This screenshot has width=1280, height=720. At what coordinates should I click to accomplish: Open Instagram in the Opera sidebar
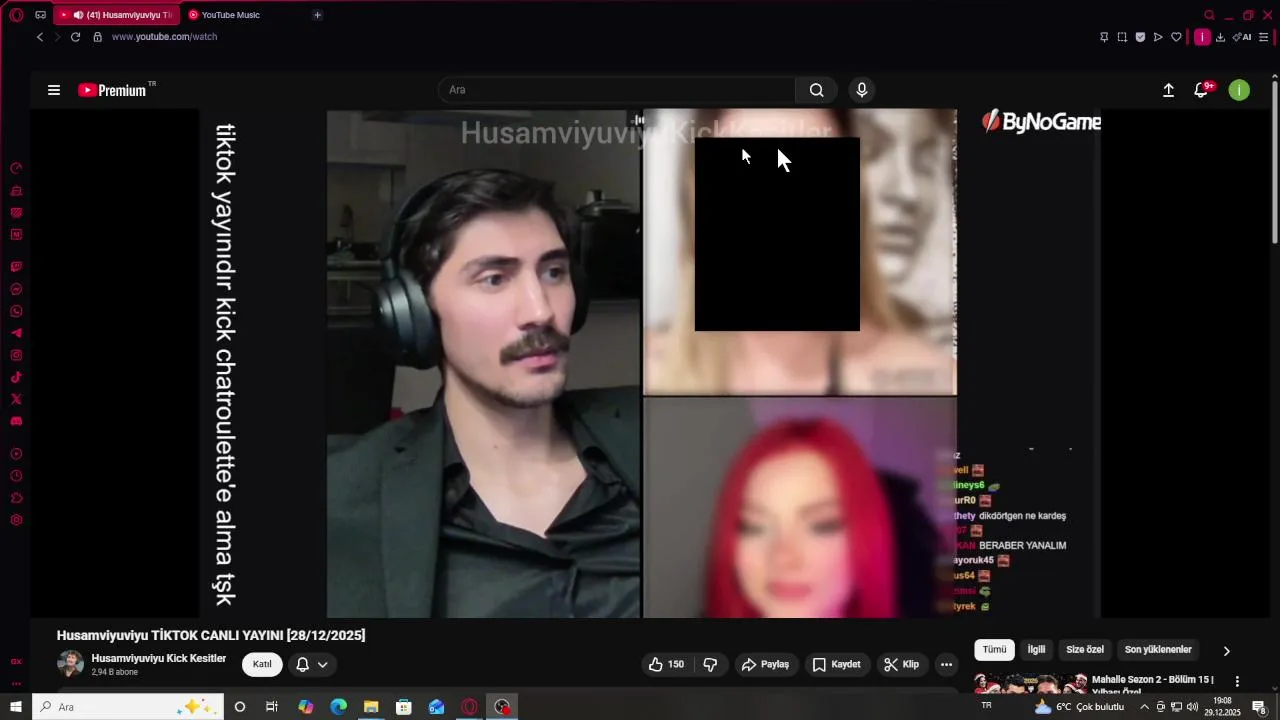[x=16, y=355]
